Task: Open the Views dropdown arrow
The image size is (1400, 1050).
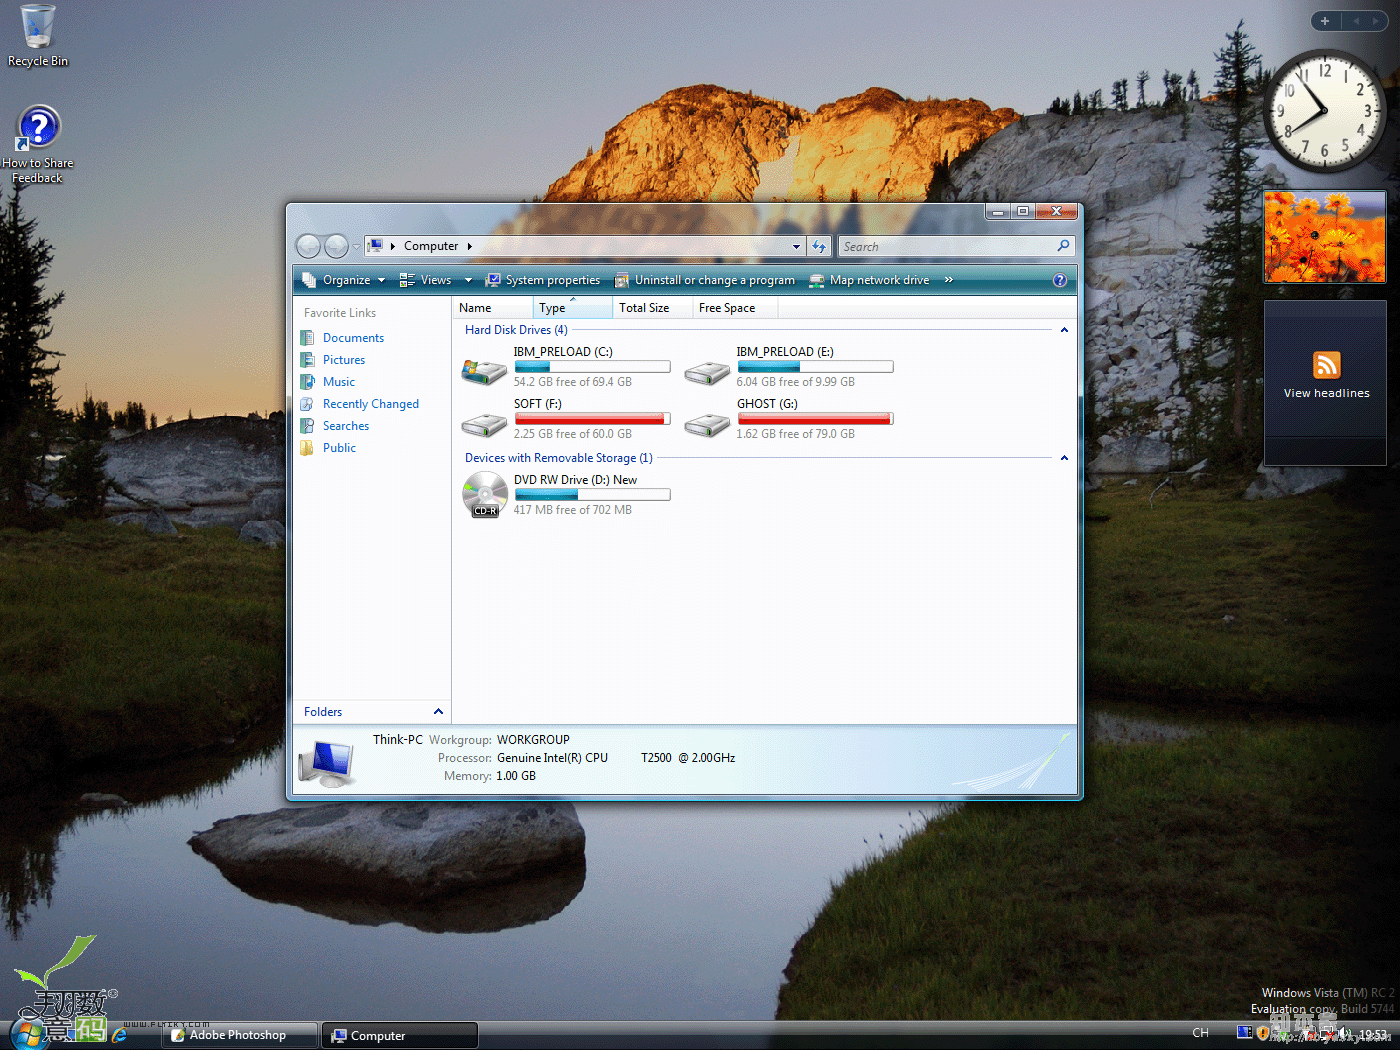Action: 468,280
